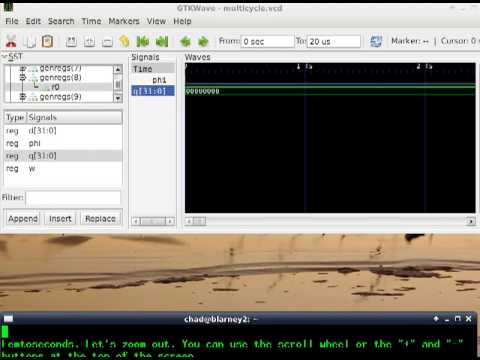The image size is (480, 360).
Task: Click the yellow Zoom Undo icon
Action: [x=124, y=41]
